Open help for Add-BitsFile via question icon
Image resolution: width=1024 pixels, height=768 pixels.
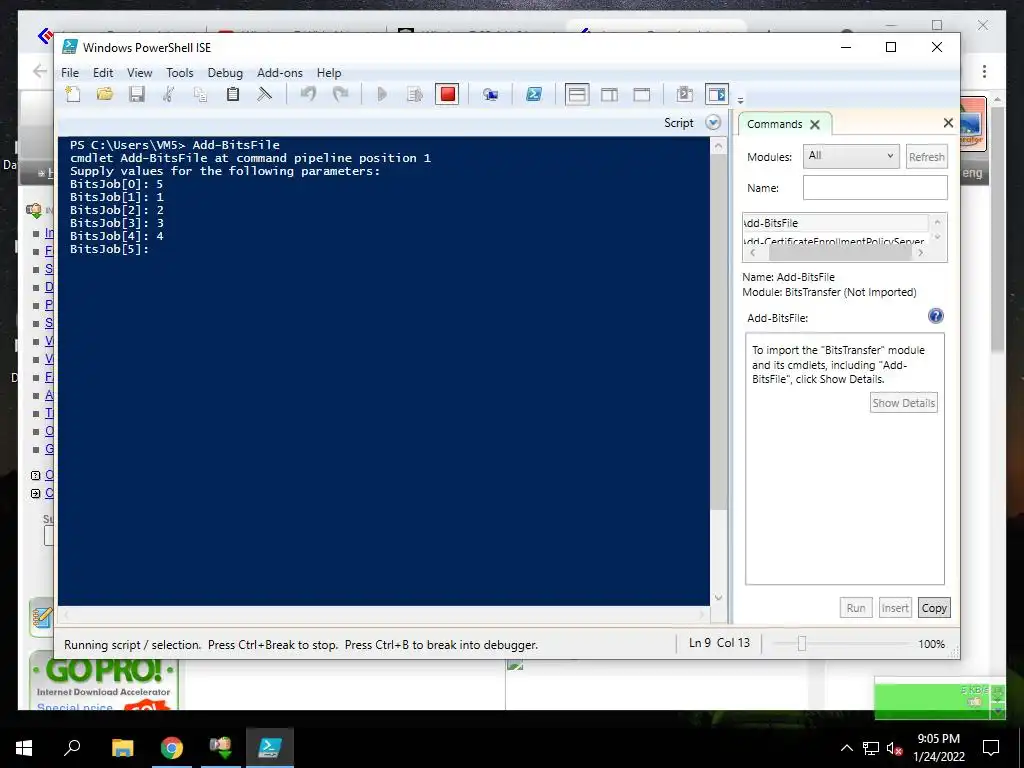tap(935, 316)
